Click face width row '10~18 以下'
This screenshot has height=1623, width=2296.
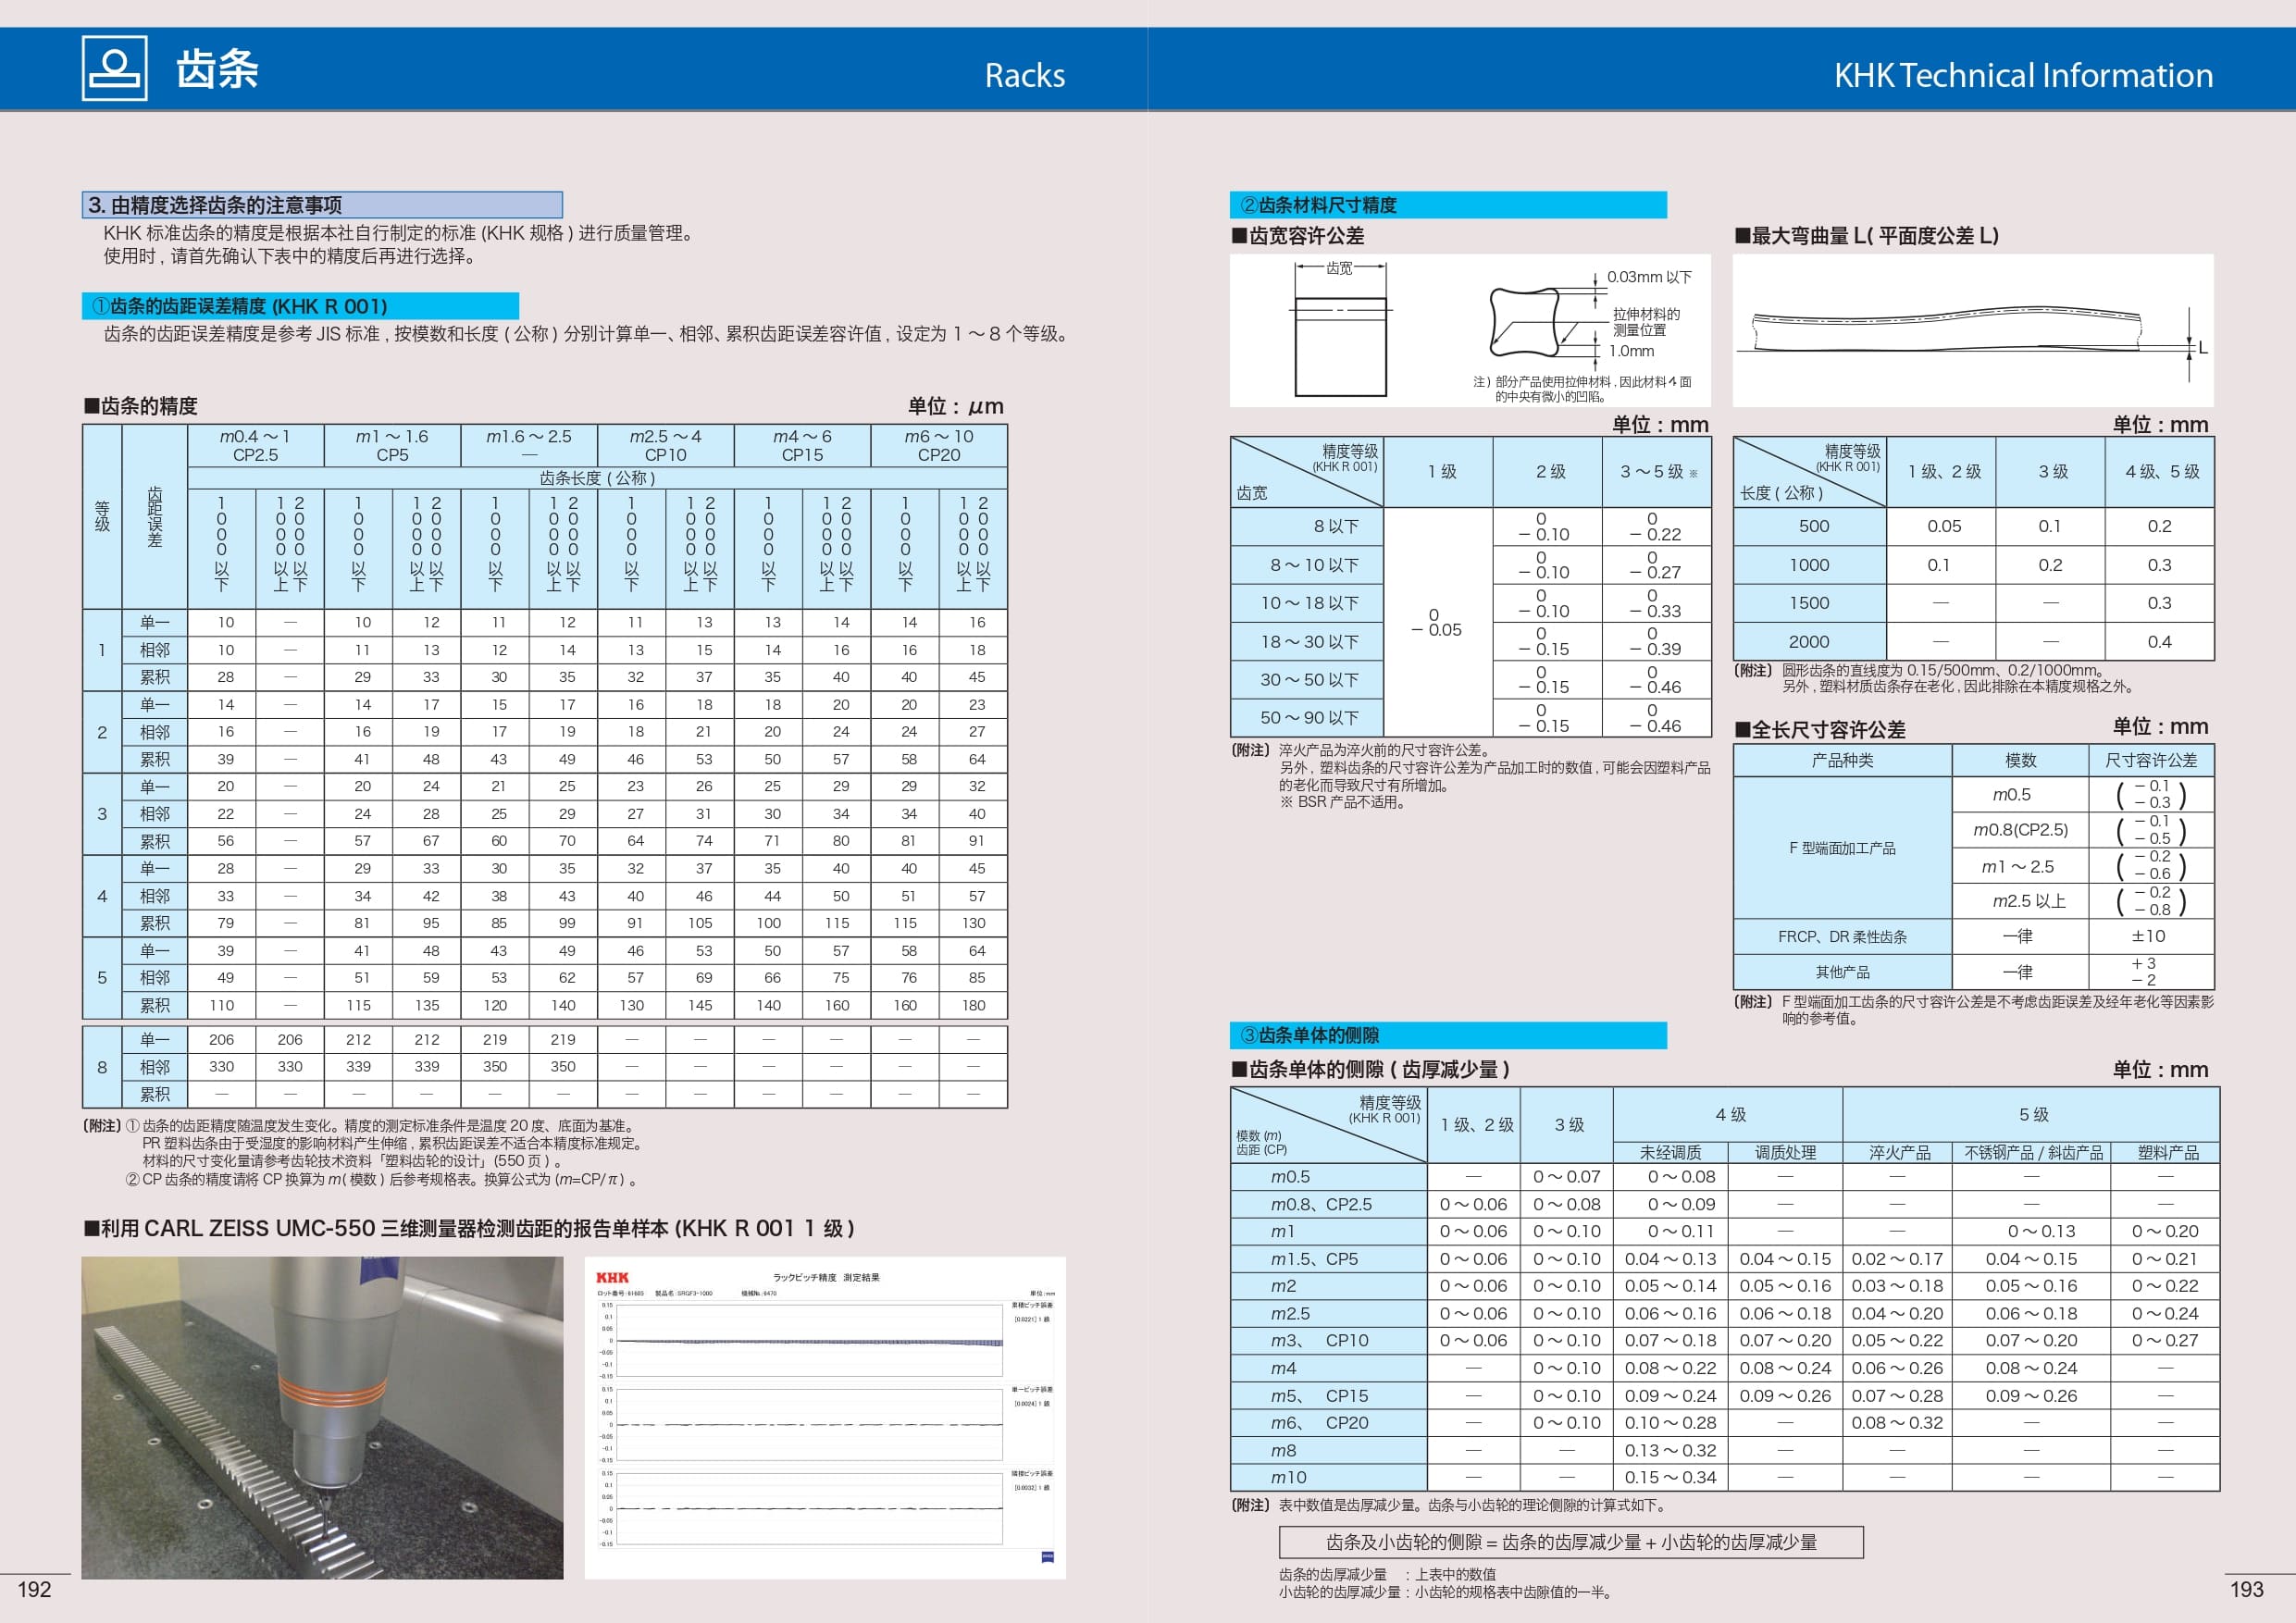[1307, 603]
